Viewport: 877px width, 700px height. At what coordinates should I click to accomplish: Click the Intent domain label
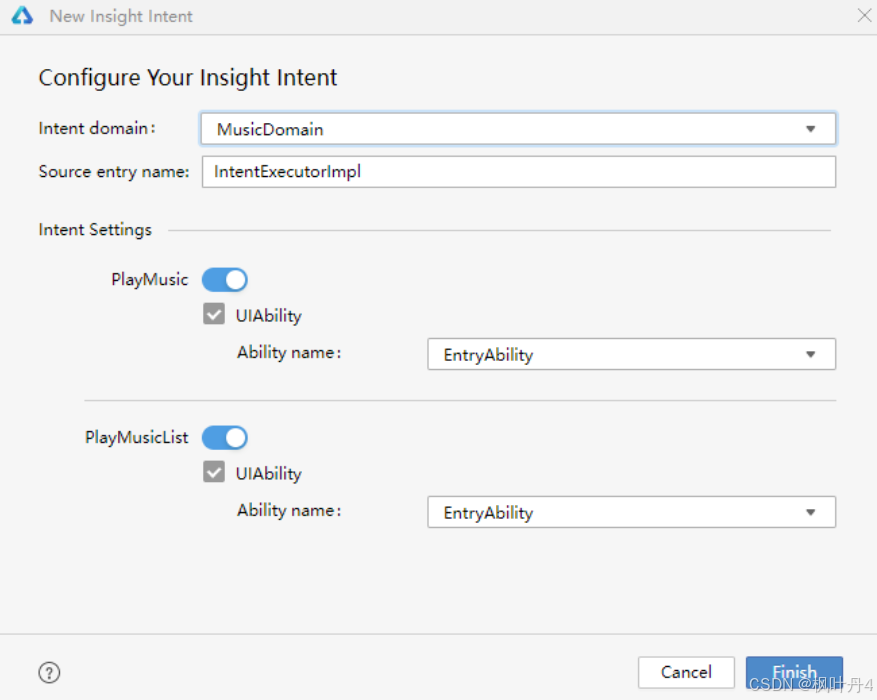97,129
